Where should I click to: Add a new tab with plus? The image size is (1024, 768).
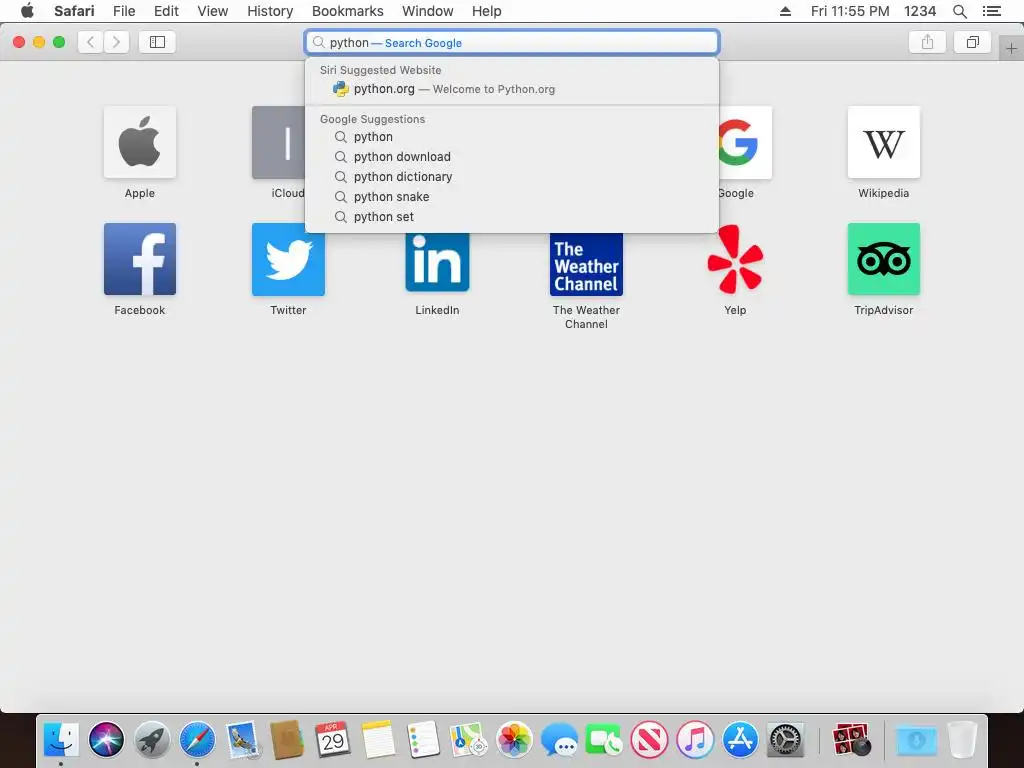click(1011, 49)
